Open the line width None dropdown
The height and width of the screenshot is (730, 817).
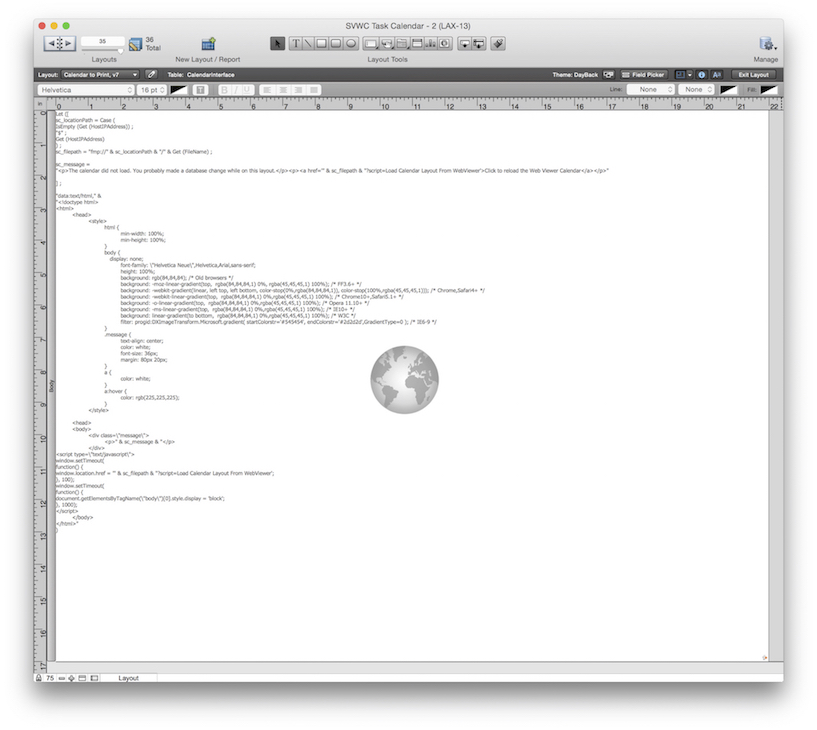(696, 90)
